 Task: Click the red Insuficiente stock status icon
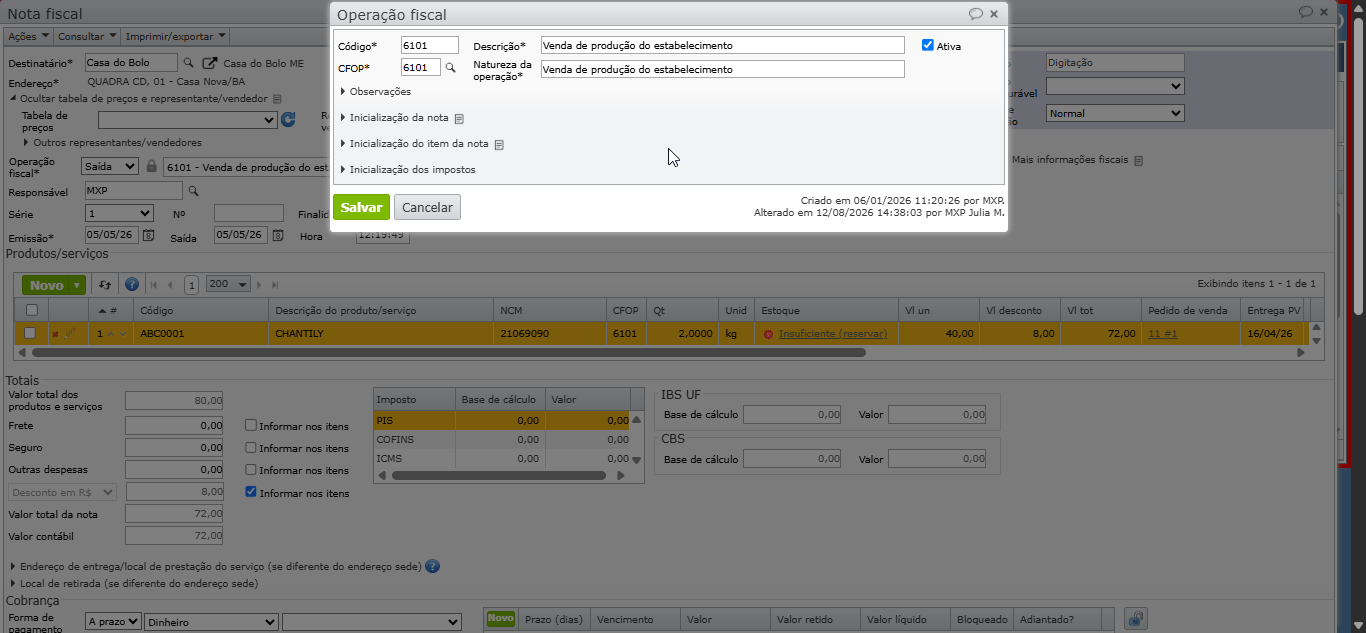[768, 334]
